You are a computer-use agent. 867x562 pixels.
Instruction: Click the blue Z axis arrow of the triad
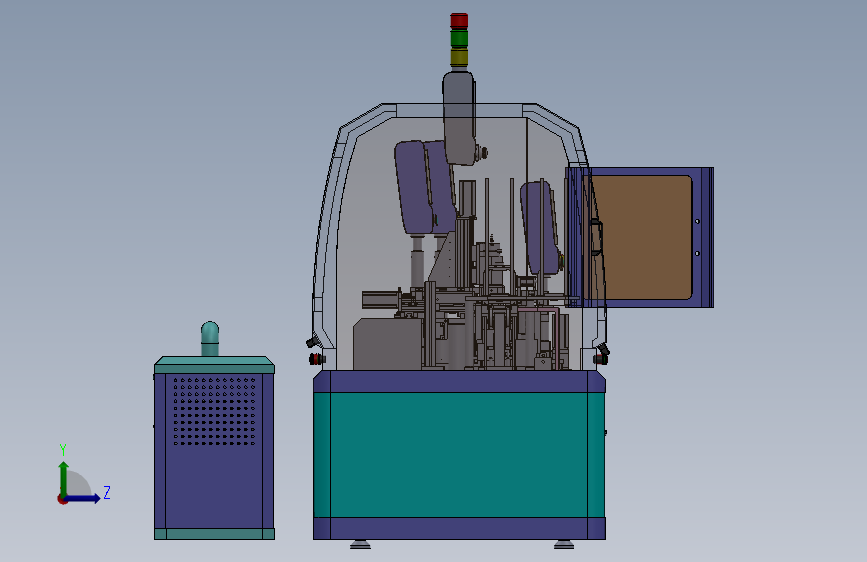point(83,498)
